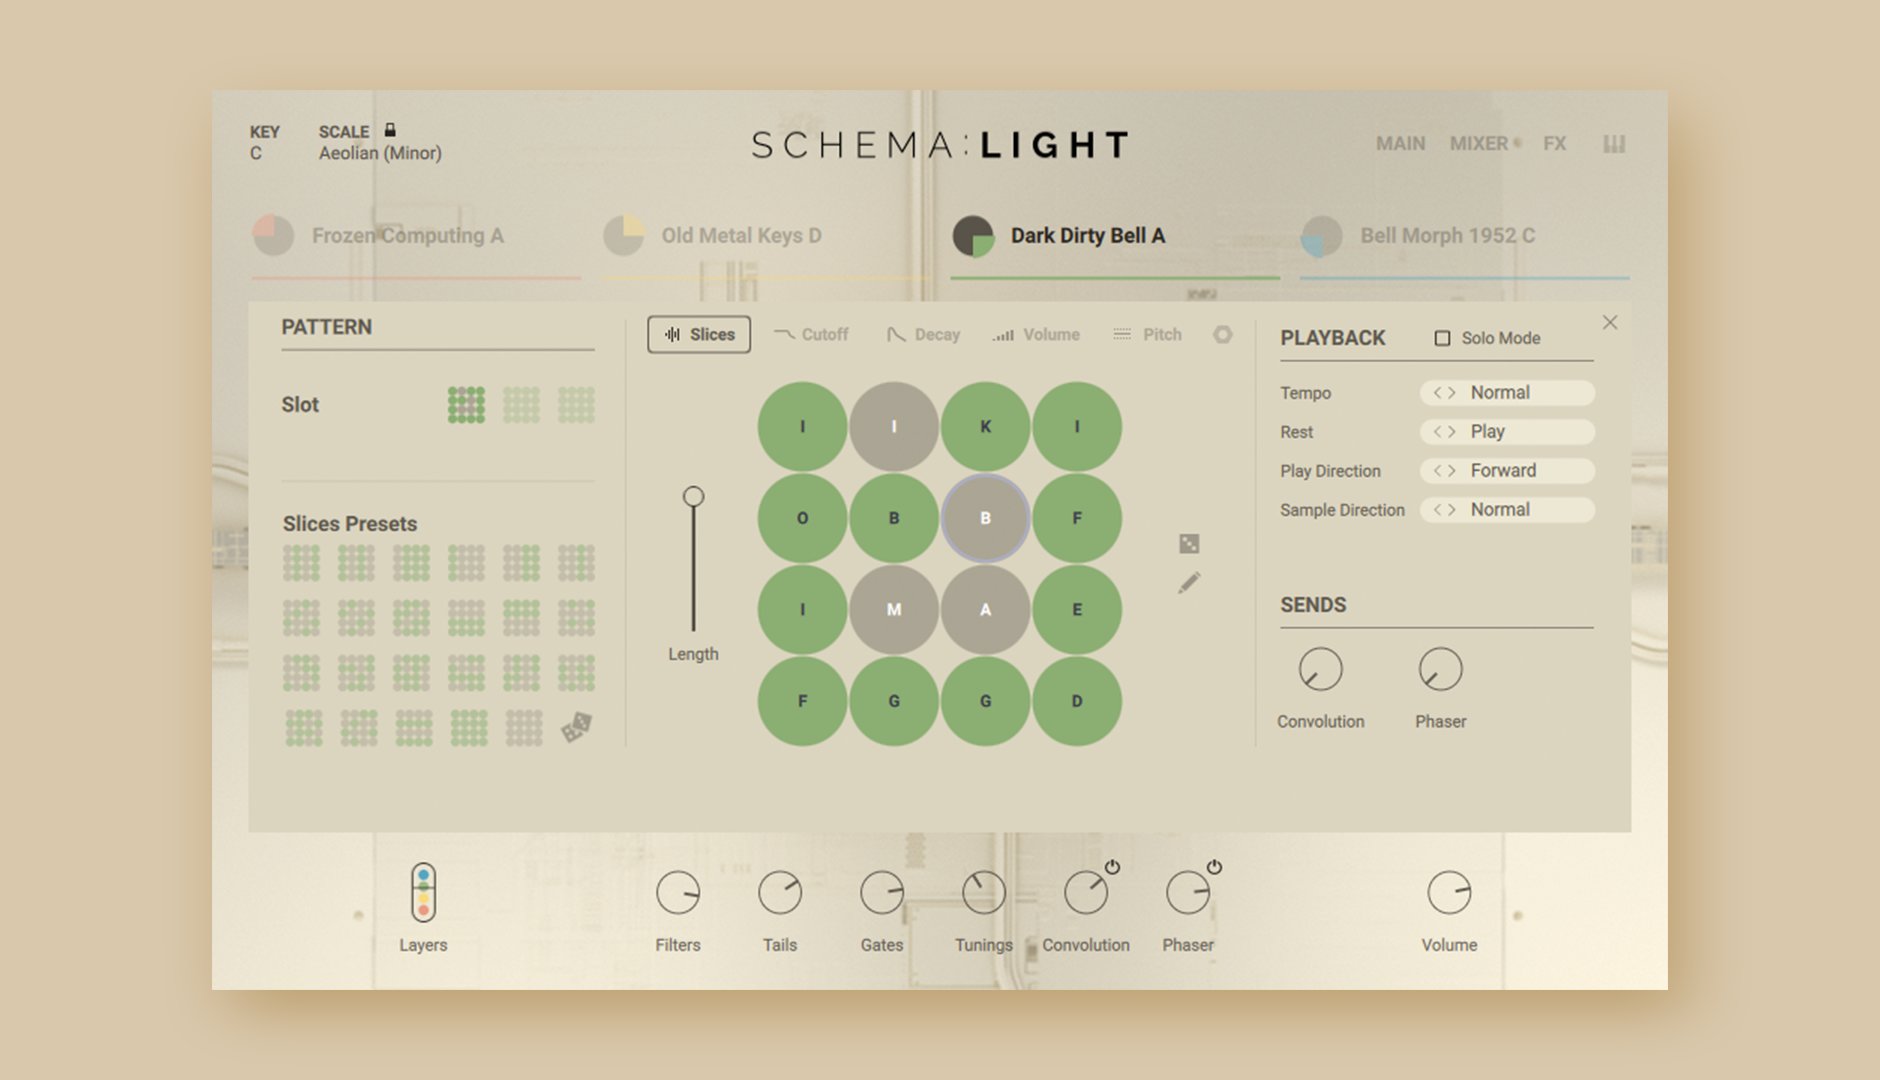The height and width of the screenshot is (1080, 1880).
Task: Click the scale lock icon
Action: (390, 130)
